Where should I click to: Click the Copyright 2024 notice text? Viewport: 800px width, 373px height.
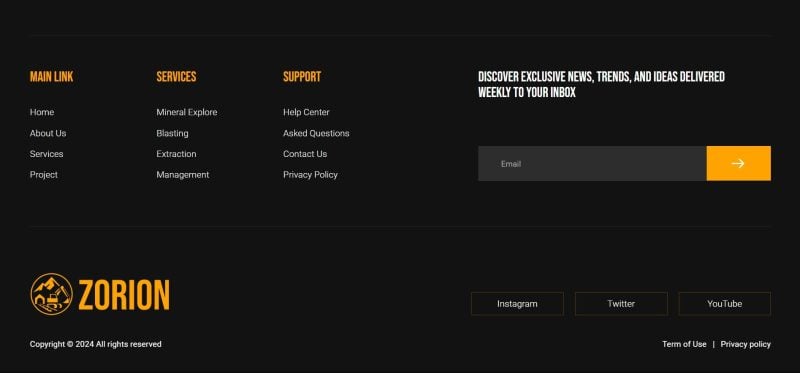pos(95,344)
